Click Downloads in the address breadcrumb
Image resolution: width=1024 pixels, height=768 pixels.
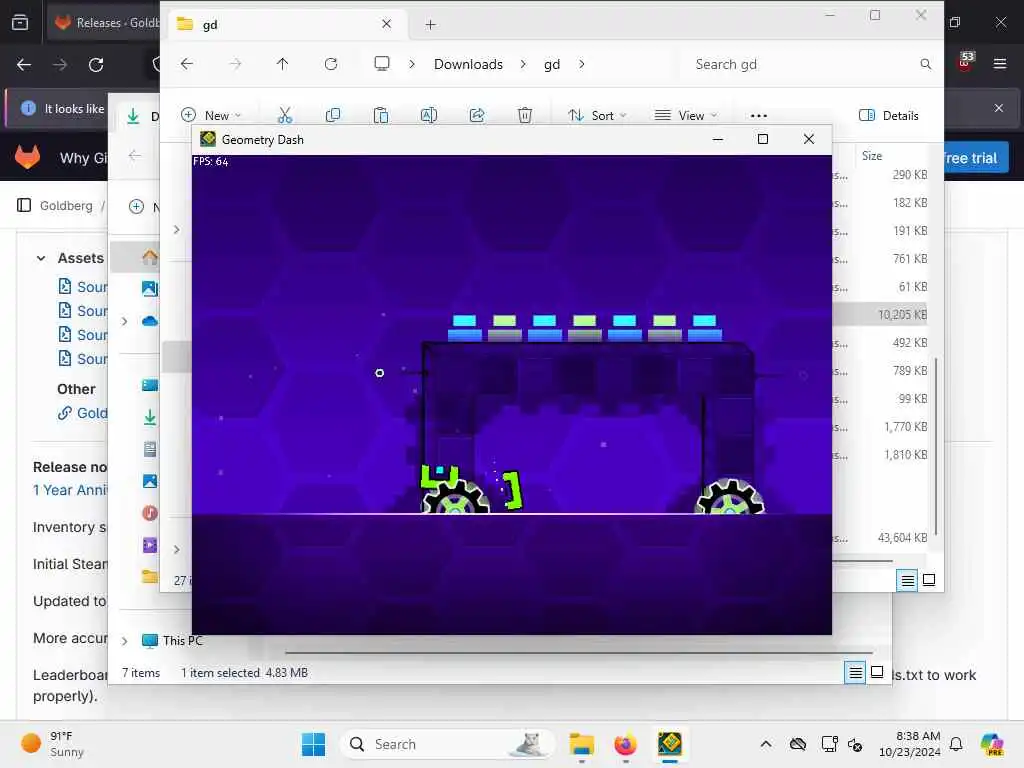pos(468,64)
